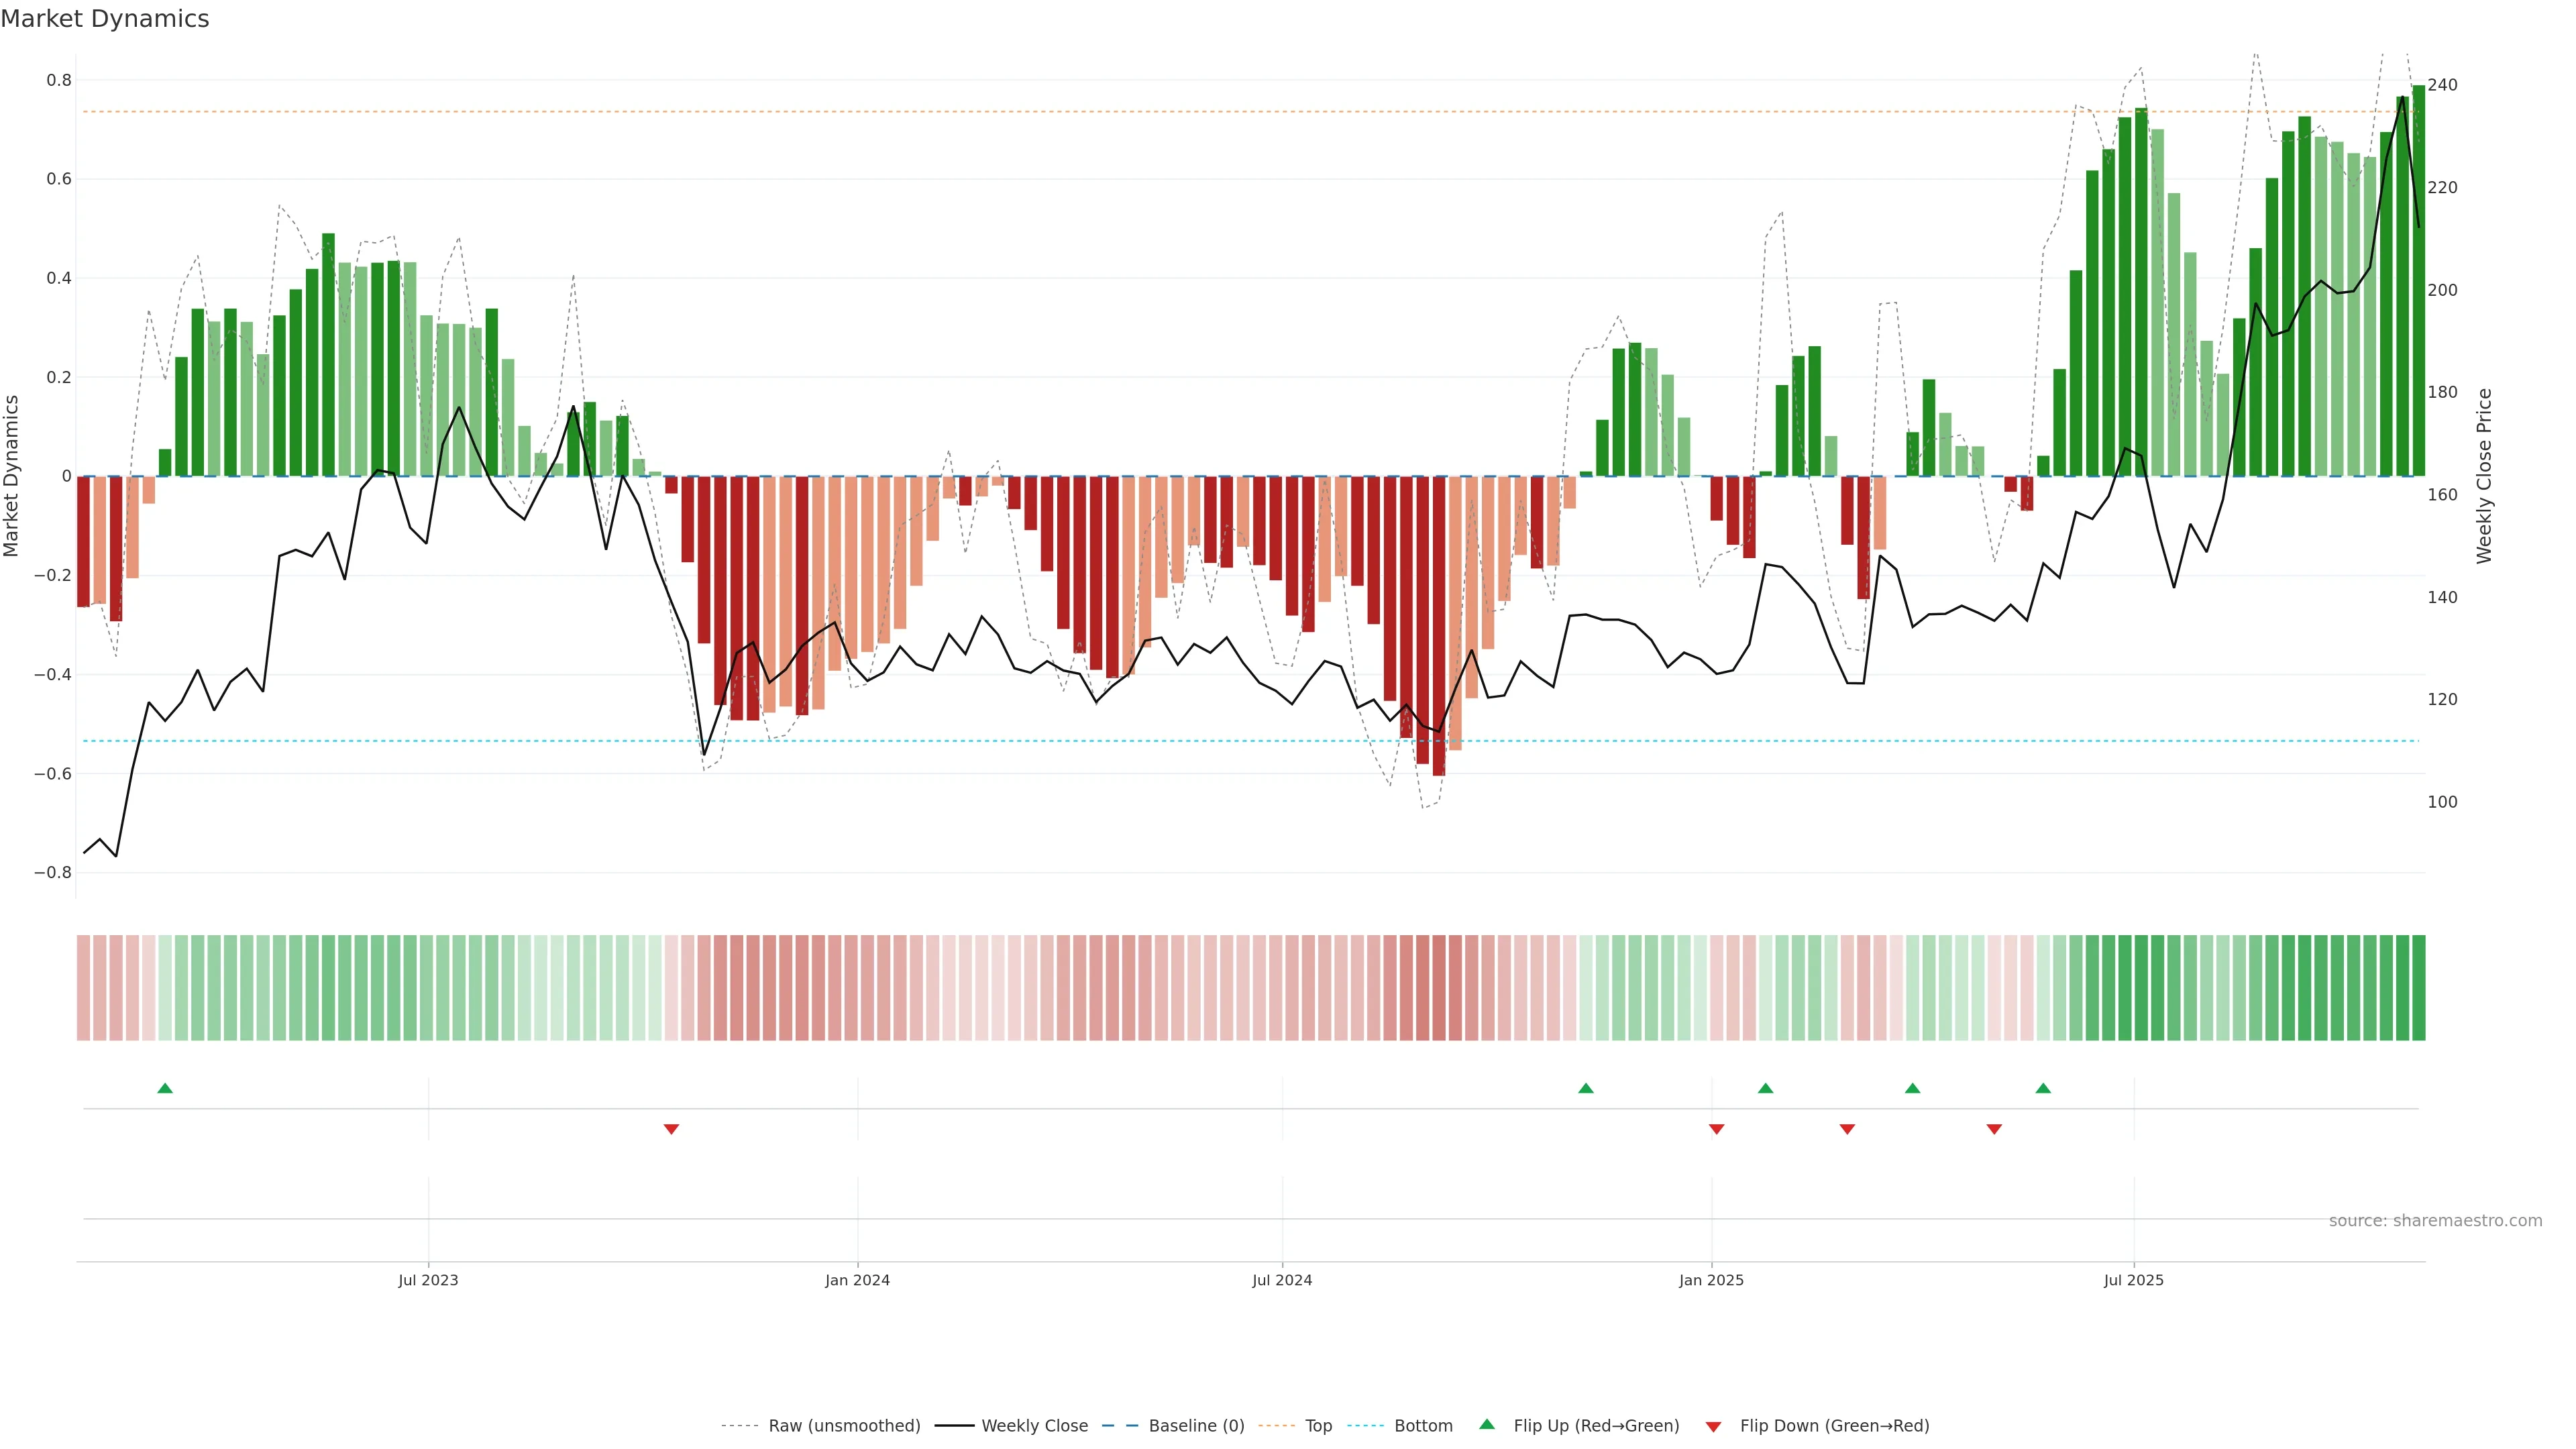Click the Jul 2023 x-axis label
This screenshot has width=2576, height=1449.
(x=428, y=1280)
